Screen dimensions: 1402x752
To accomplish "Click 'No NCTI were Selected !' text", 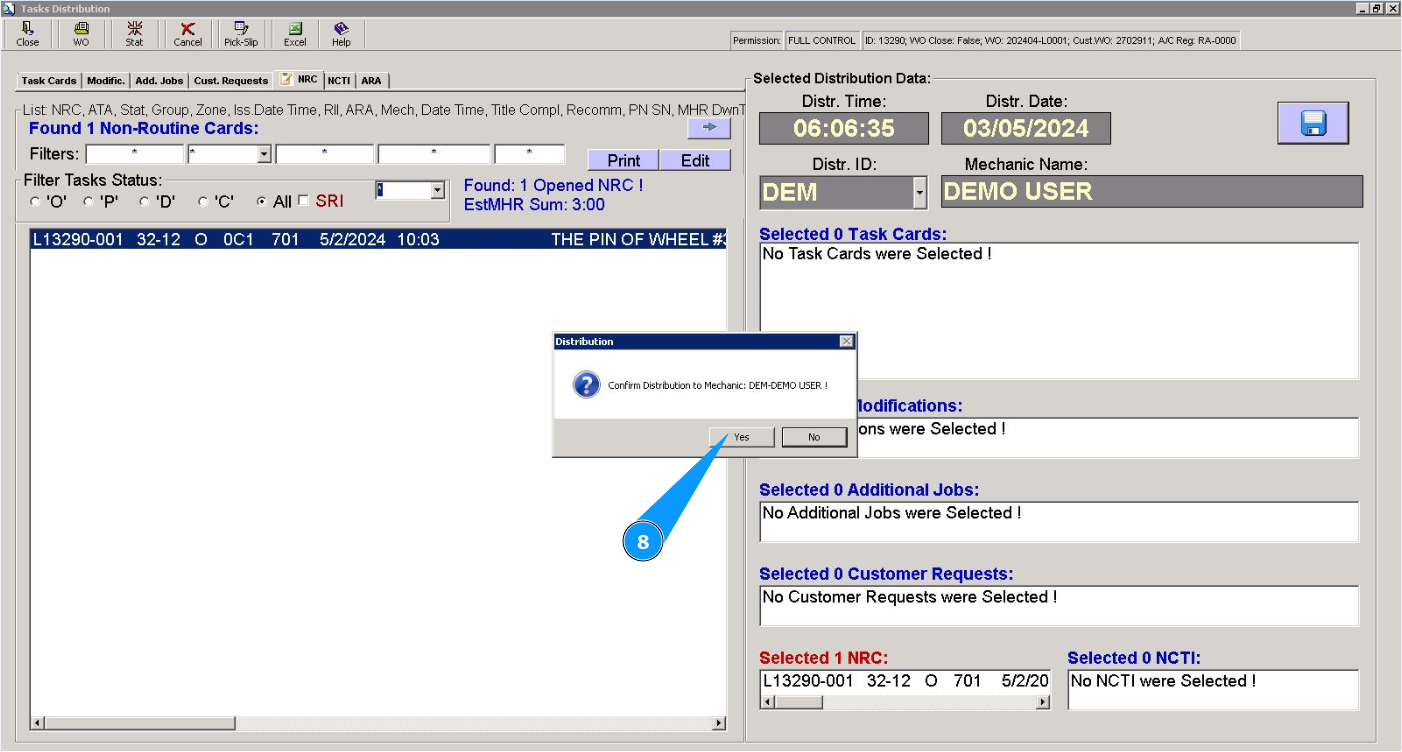I will click(x=1164, y=681).
